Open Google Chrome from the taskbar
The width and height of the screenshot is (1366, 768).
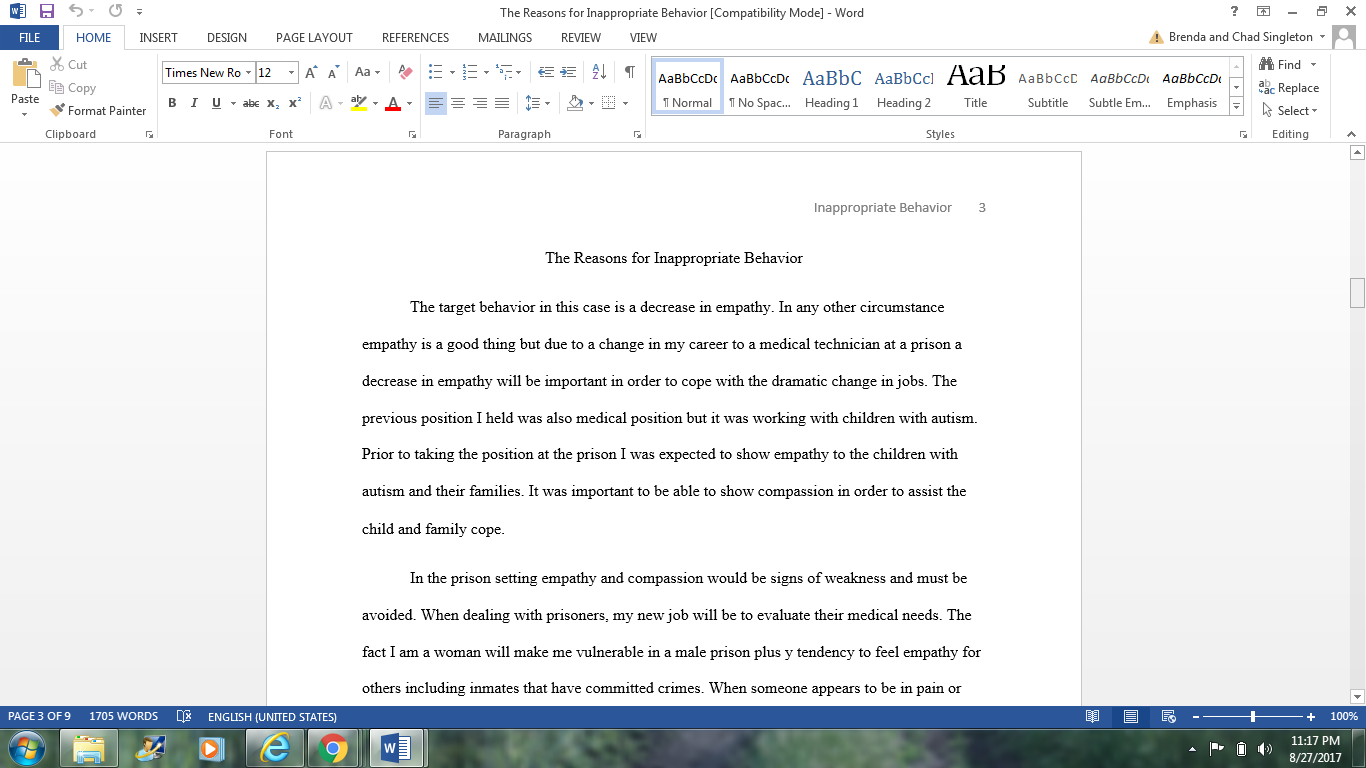332,748
